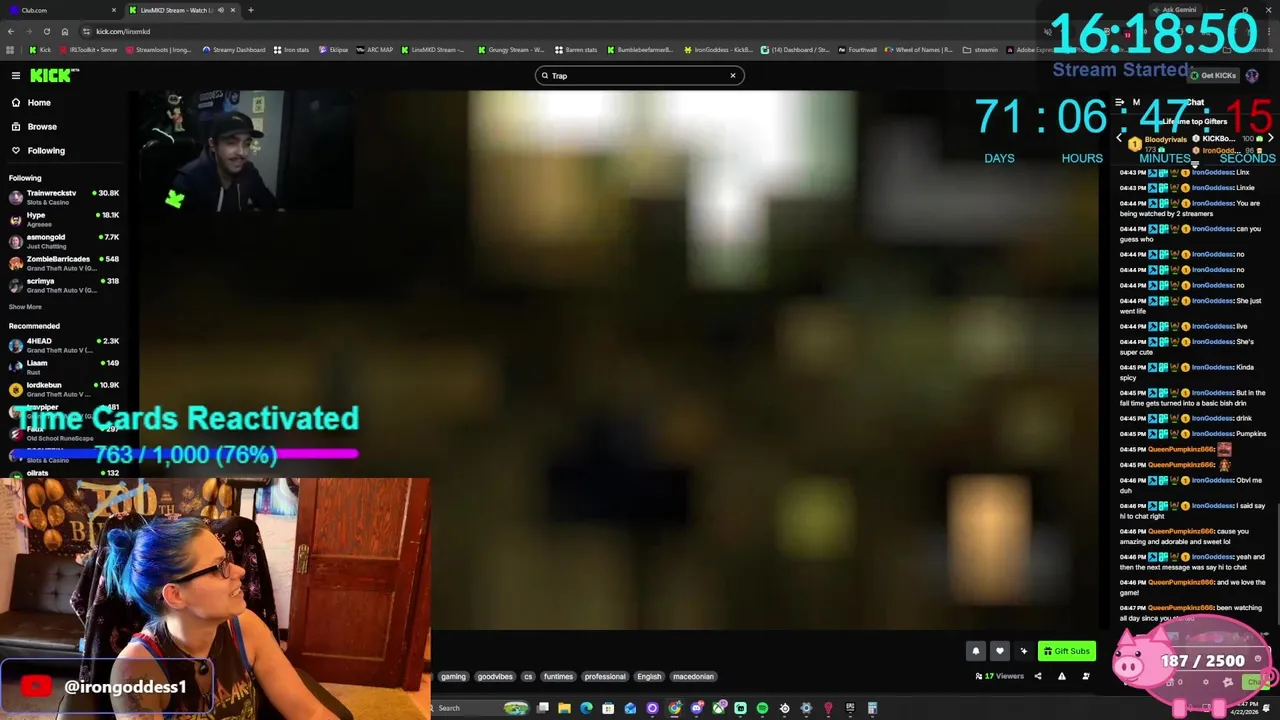Screen dimensions: 1280x720
Task: Click the report warning triangle icon
Action: click(1061, 676)
